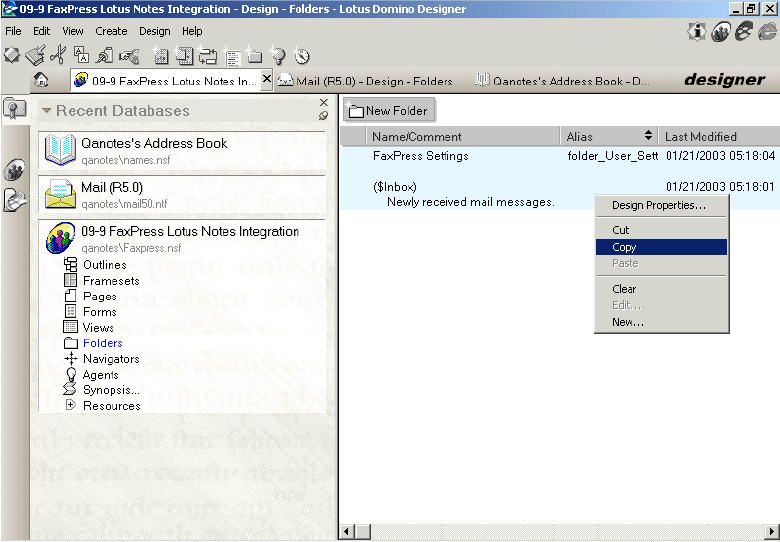Viewport: 780px width, 542px height.
Task: Click the New Folder button
Action: click(388, 111)
